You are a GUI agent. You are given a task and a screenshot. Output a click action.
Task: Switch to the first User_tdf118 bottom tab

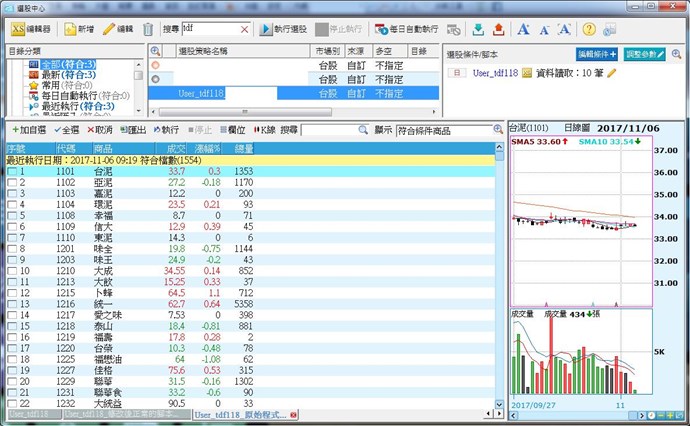coord(30,414)
